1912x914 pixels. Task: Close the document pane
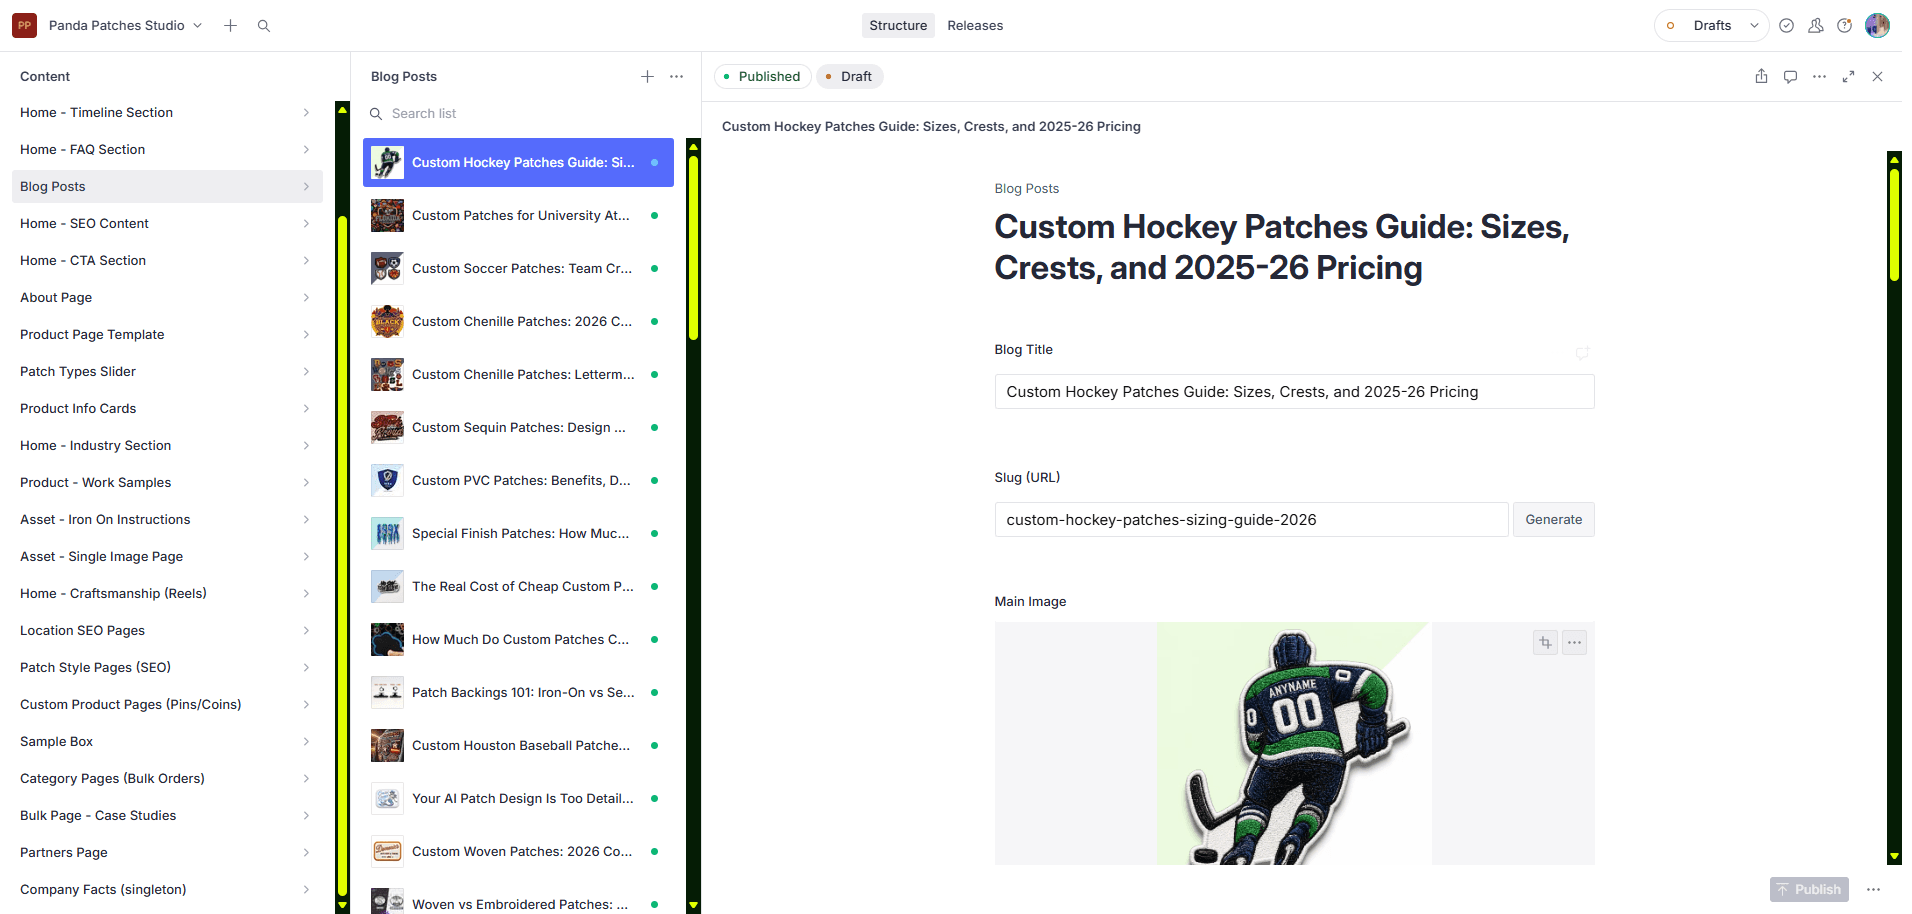[1878, 76]
